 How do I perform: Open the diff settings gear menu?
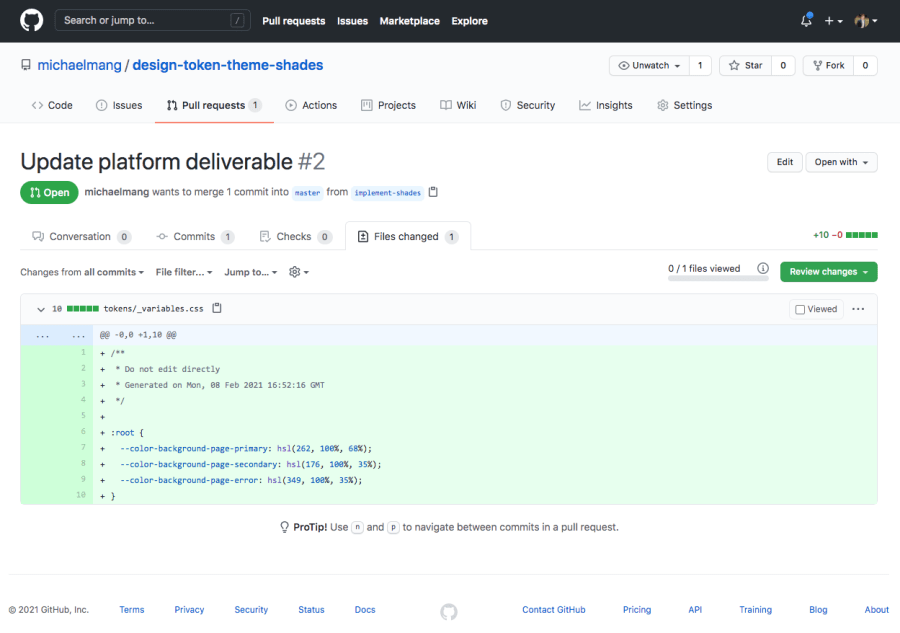click(298, 272)
